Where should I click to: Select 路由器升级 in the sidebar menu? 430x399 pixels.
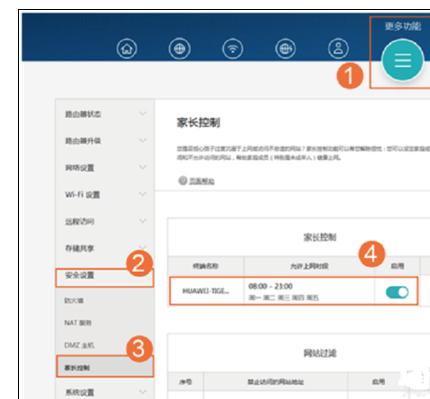pyautogui.click(x=83, y=141)
